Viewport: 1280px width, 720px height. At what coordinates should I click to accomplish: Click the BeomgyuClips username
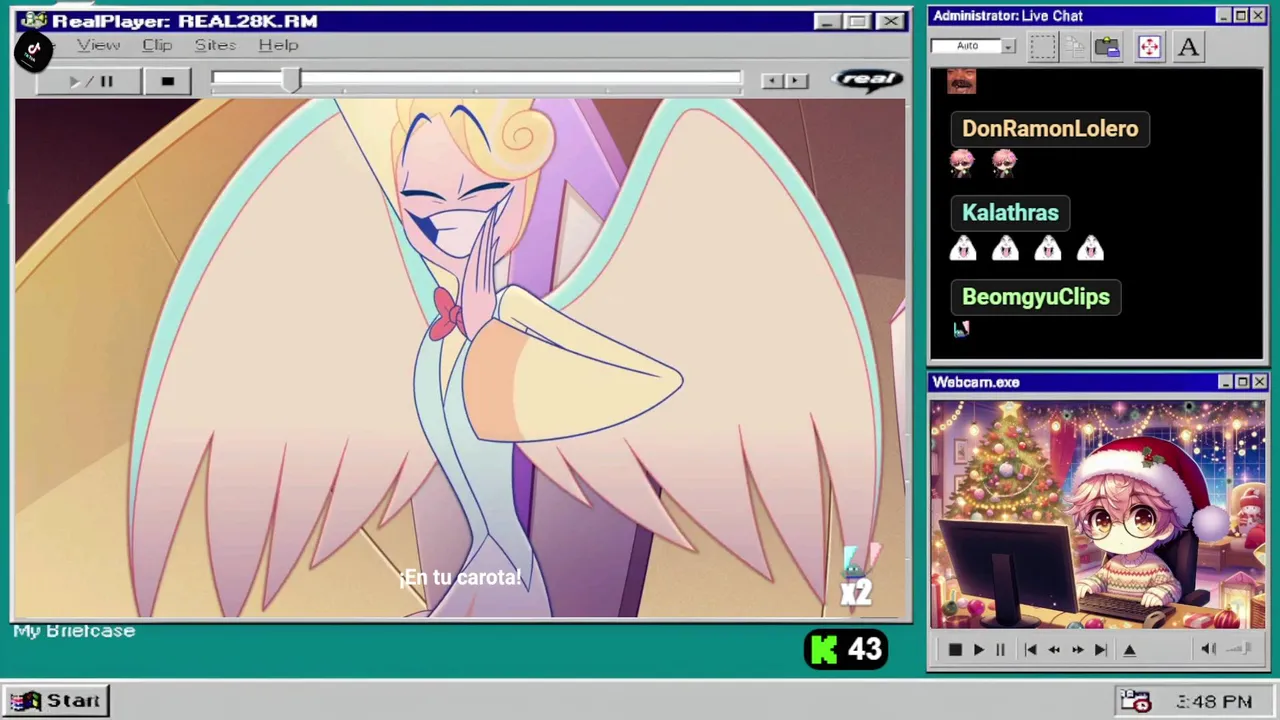tap(1036, 297)
